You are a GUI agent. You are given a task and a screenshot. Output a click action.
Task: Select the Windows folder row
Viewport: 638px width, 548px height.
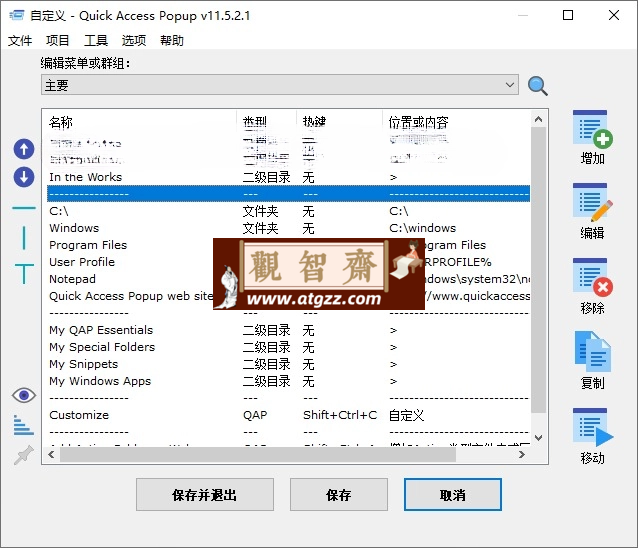(x=288, y=228)
